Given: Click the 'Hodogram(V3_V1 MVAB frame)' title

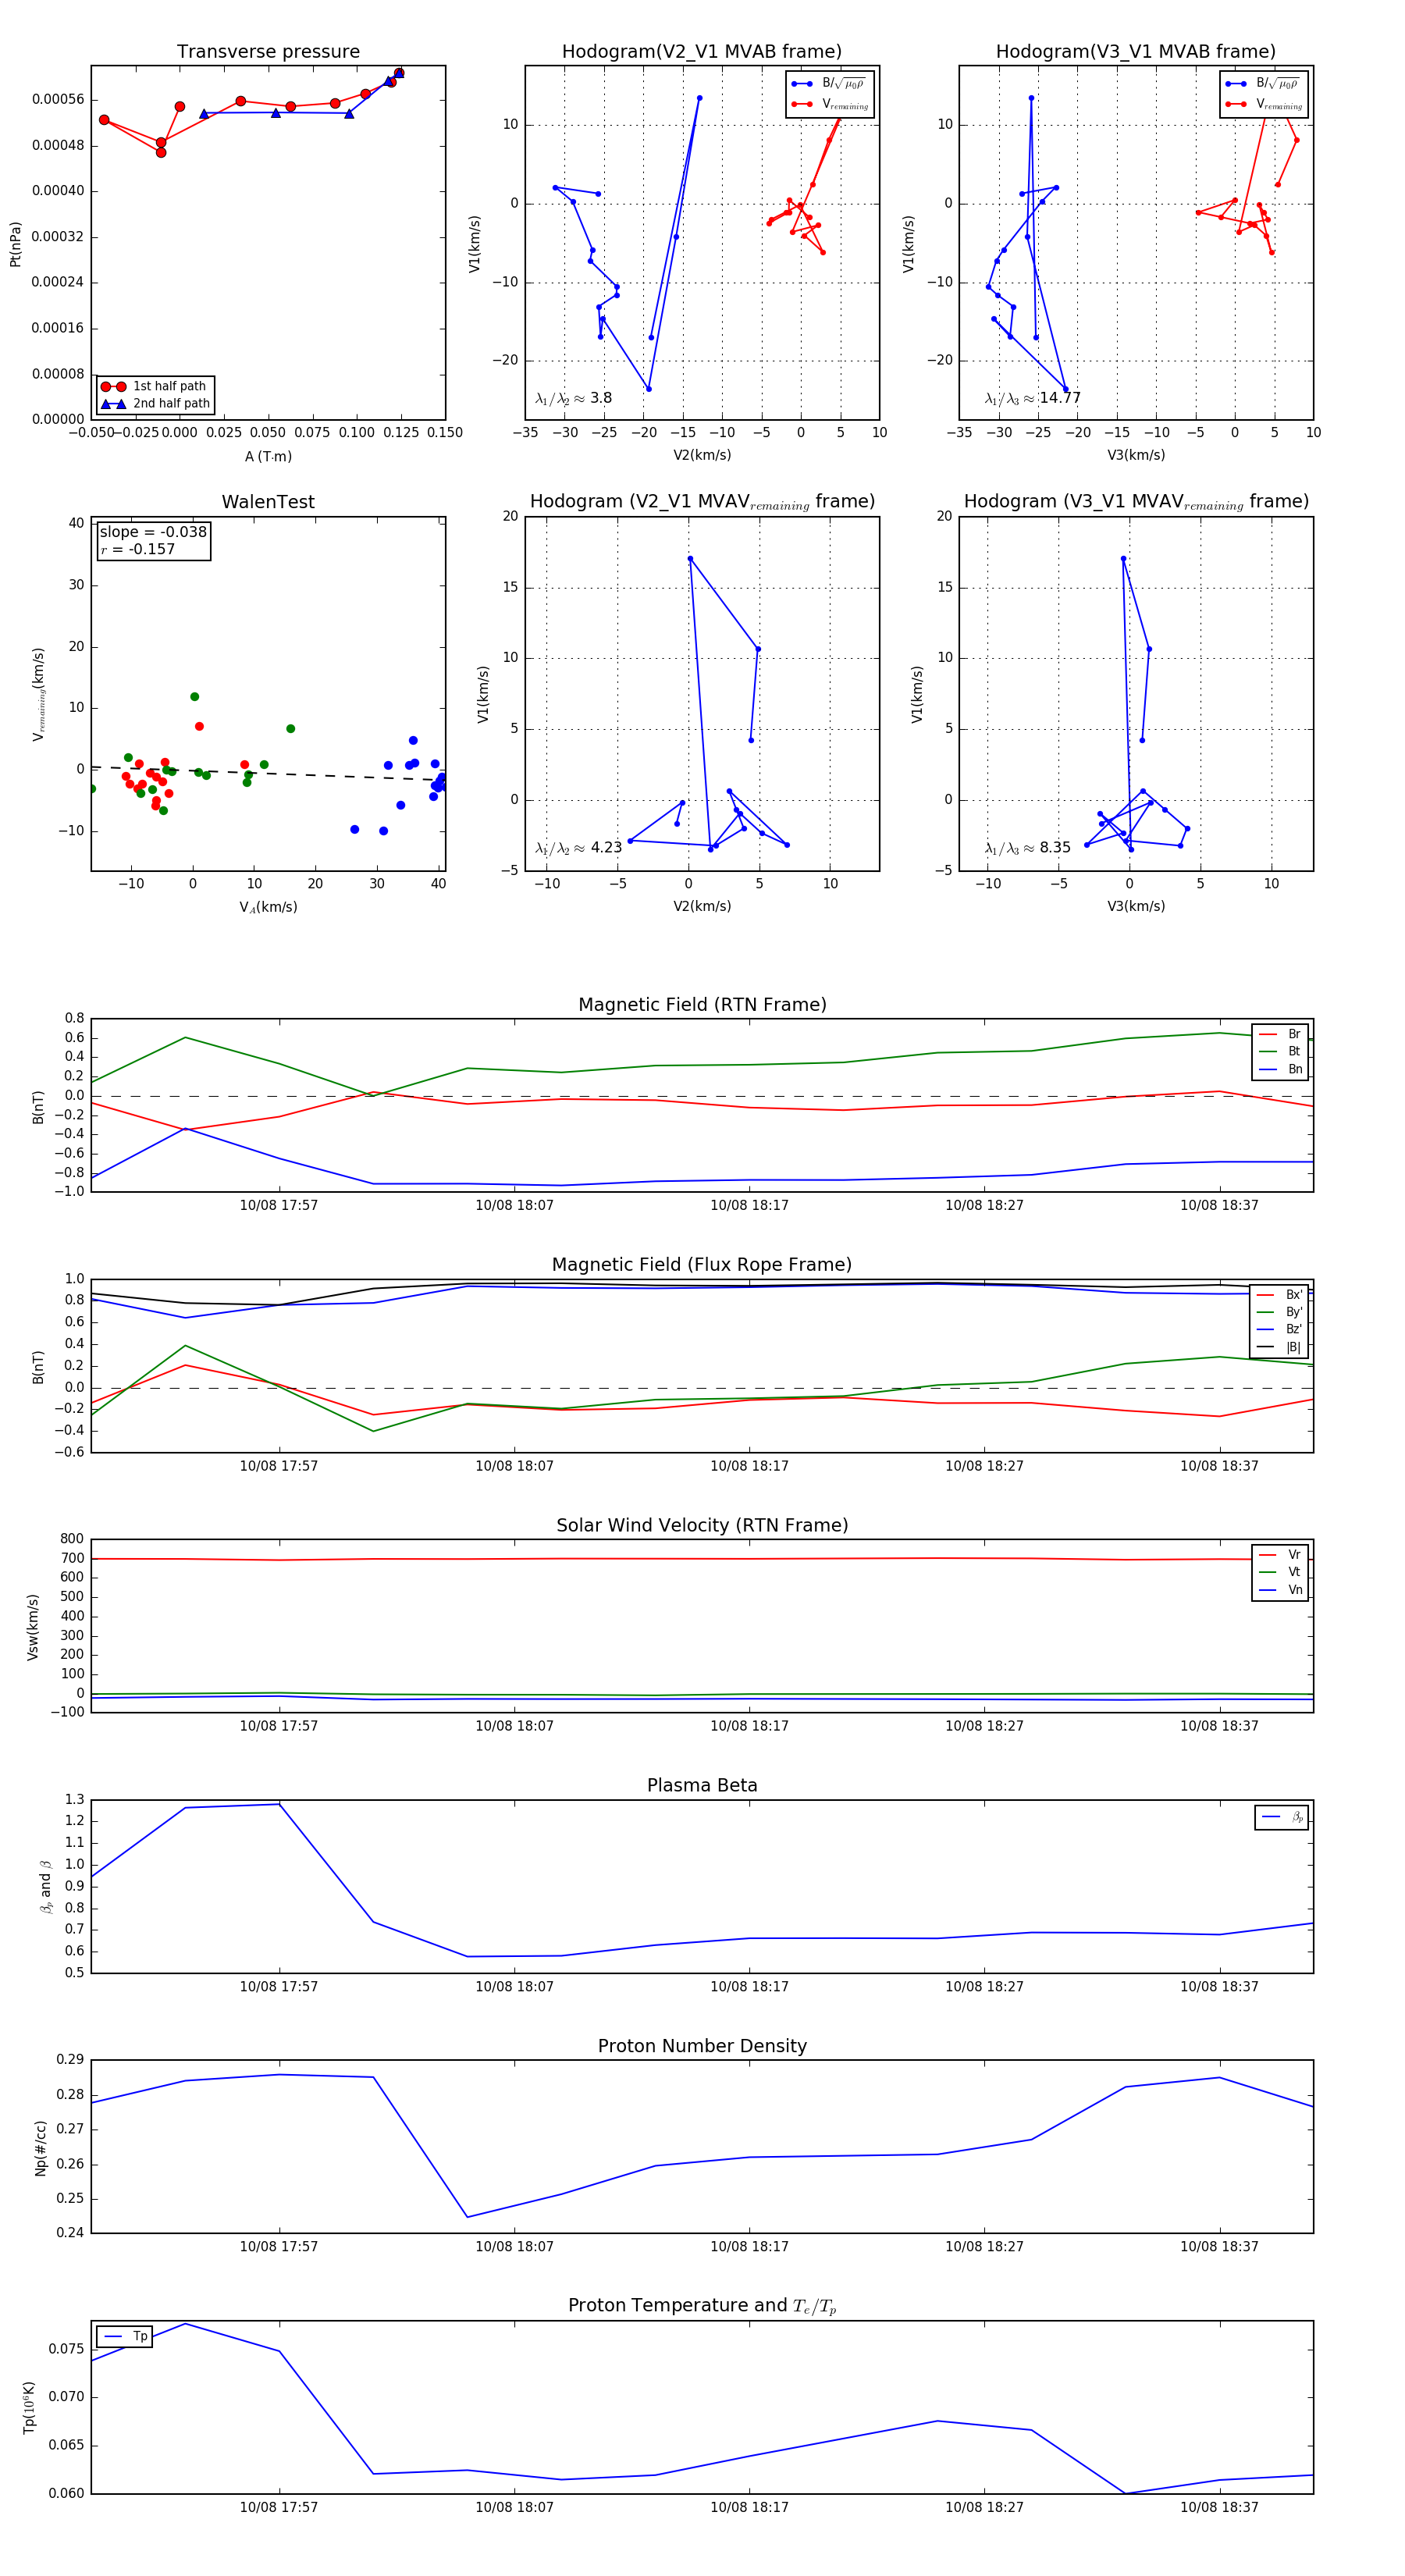Looking at the screenshot, I should pyautogui.click(x=1136, y=52).
